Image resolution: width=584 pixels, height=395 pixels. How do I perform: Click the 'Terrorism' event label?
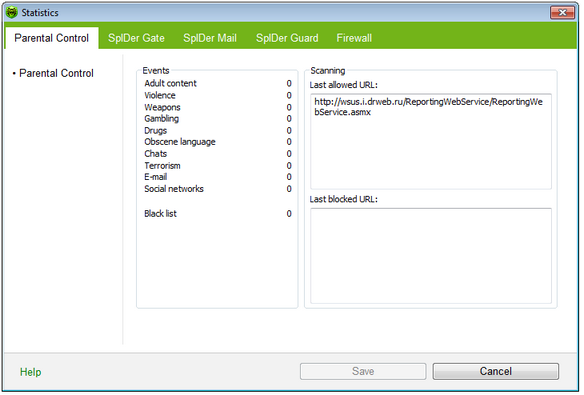tap(162, 166)
